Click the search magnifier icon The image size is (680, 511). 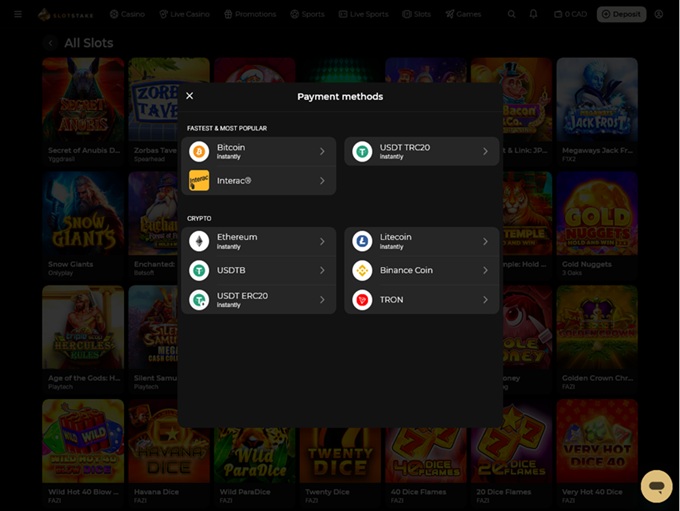point(512,14)
